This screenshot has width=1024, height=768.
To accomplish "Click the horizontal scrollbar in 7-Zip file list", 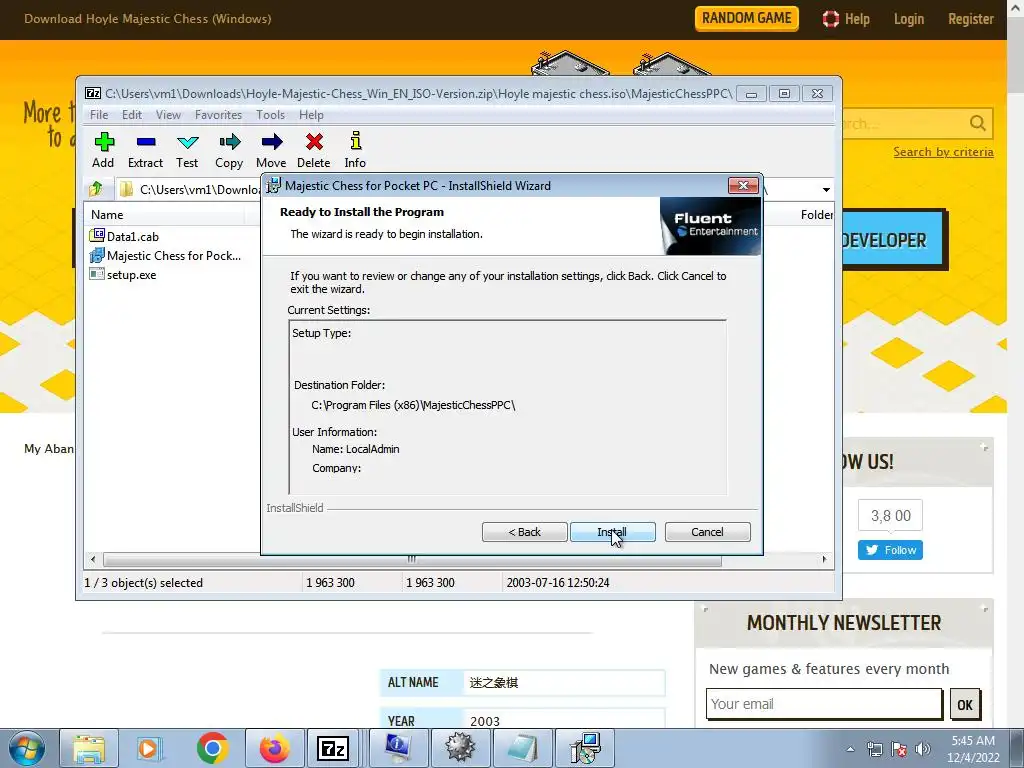I will point(411,560).
